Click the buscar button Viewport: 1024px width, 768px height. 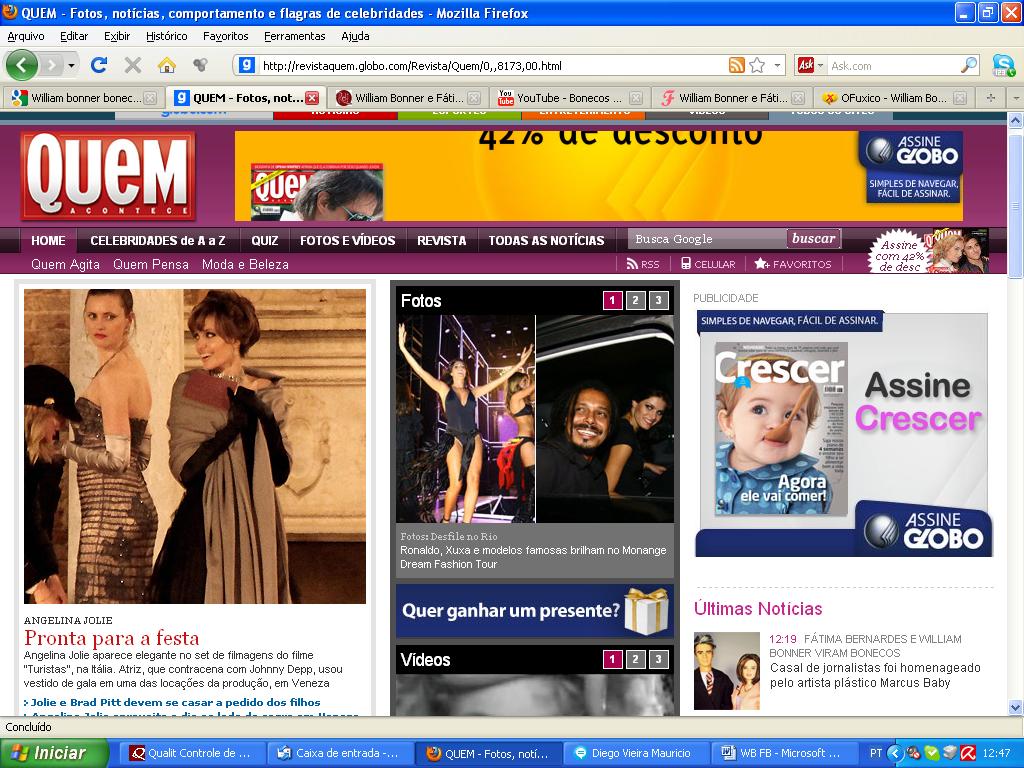point(814,238)
